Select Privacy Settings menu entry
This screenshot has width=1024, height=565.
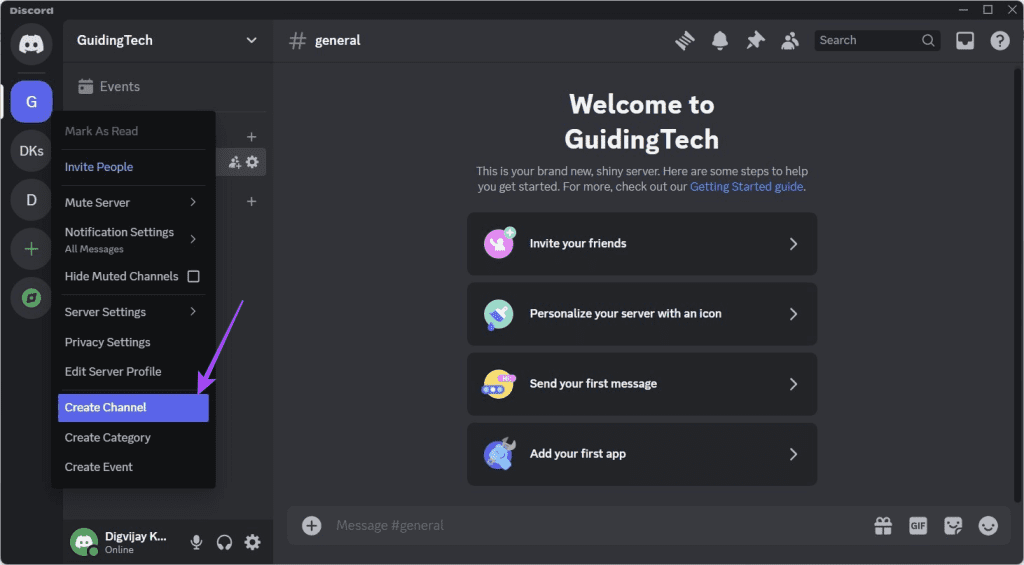pyautogui.click(x=133, y=342)
